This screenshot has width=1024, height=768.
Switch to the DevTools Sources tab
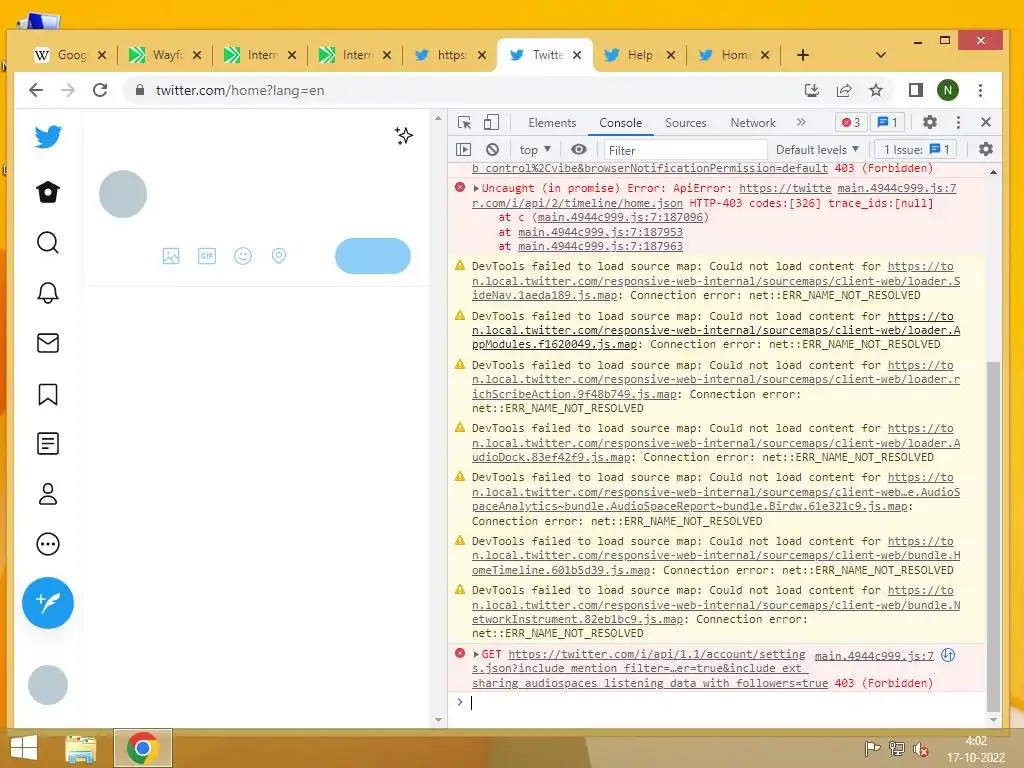coord(686,123)
